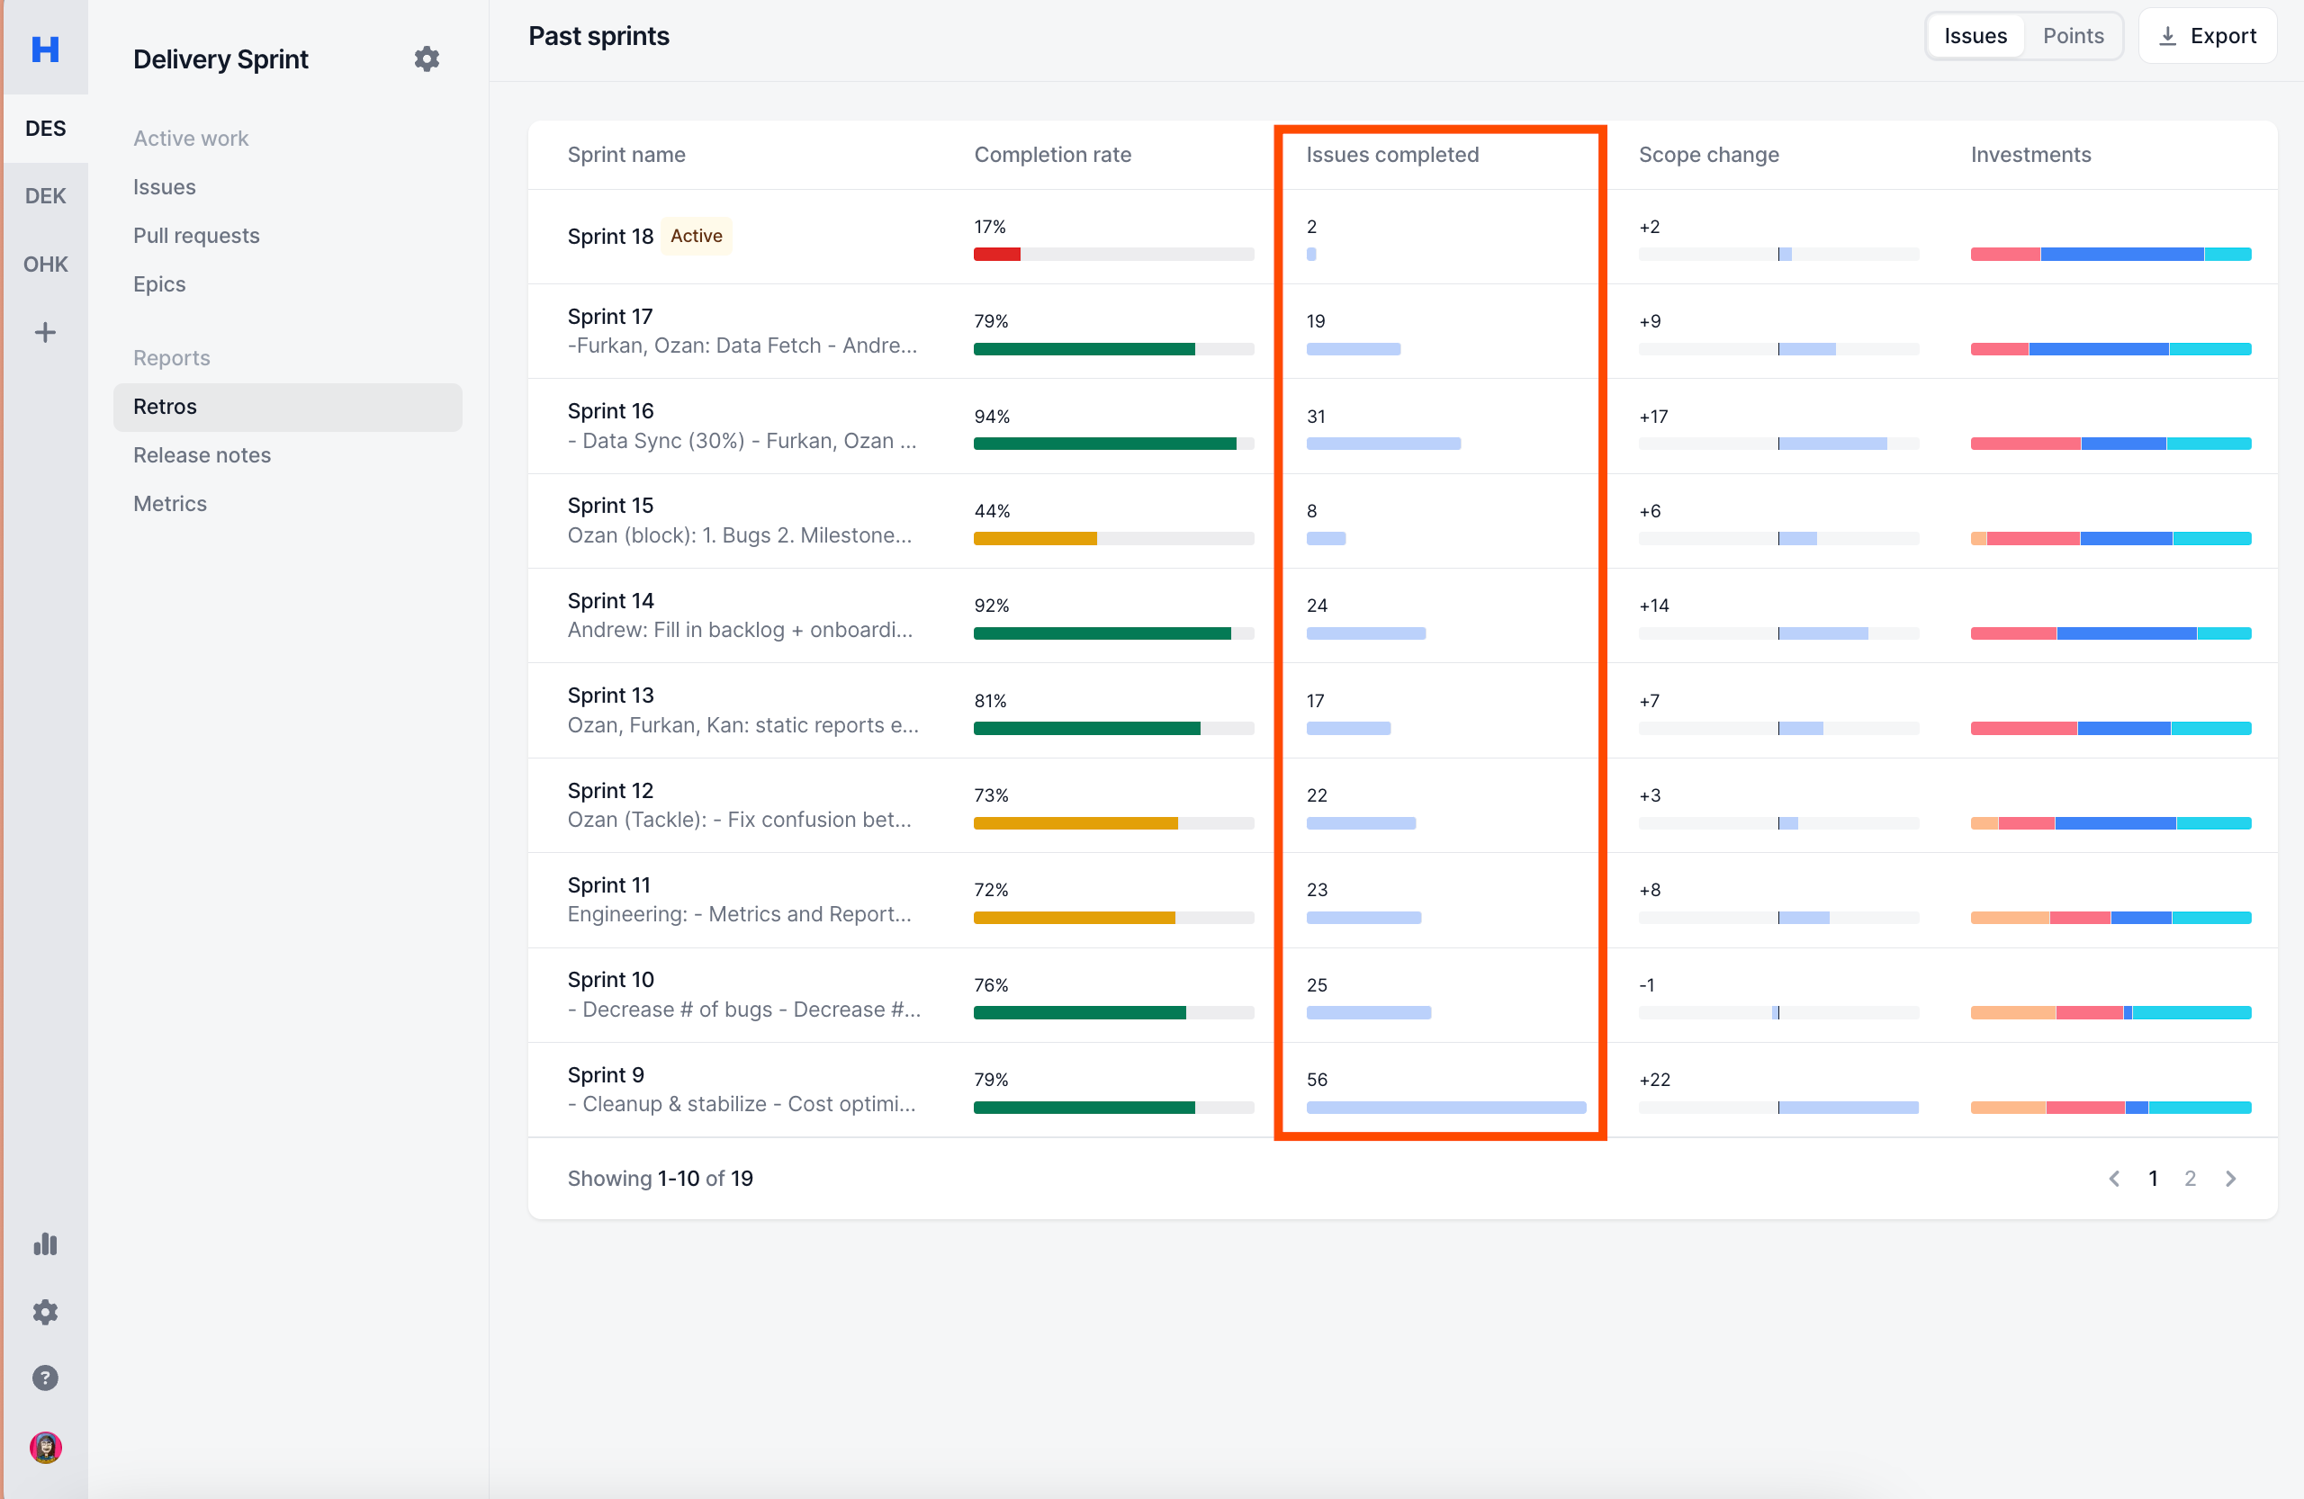Select the DEK team tab
Screen dimensions: 2304x1499
click(45, 196)
